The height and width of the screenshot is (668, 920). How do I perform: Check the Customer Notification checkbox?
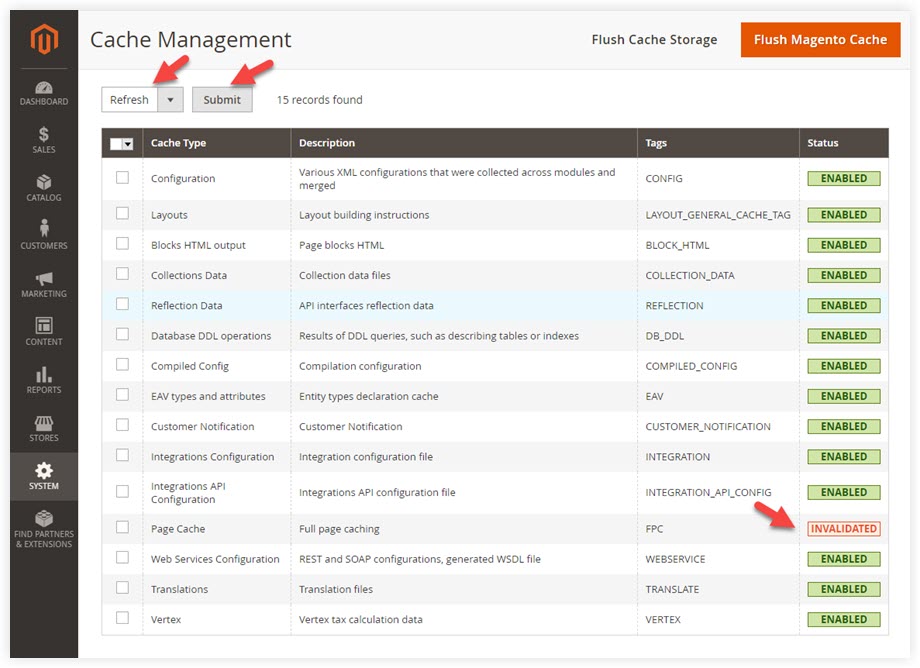123,425
